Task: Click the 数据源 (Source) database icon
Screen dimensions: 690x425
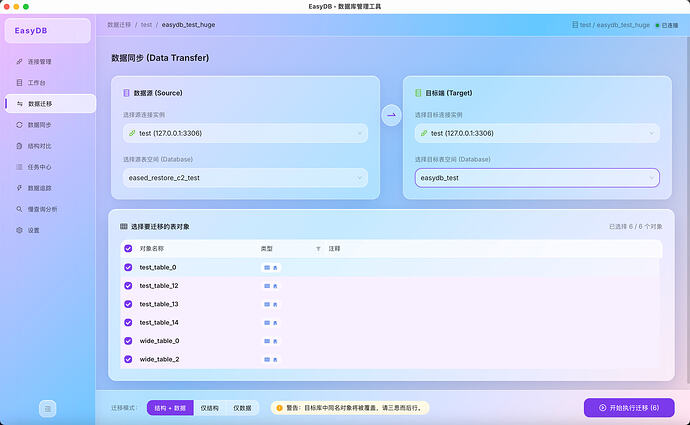Action: point(126,93)
